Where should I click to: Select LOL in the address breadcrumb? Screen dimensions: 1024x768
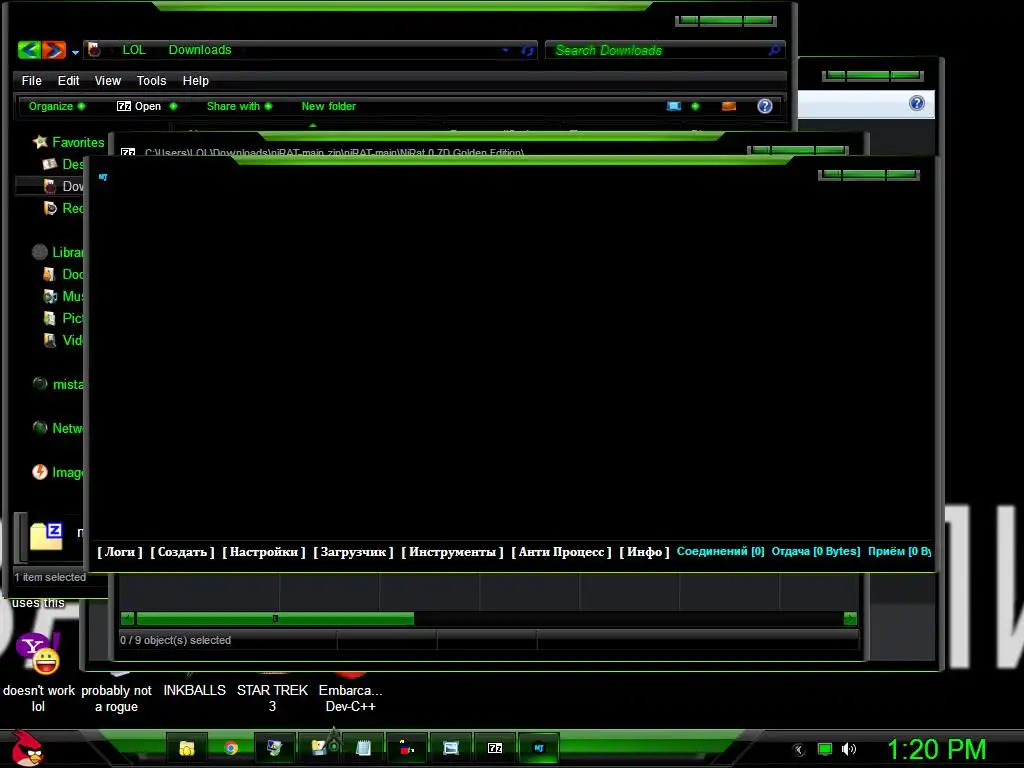click(x=134, y=50)
